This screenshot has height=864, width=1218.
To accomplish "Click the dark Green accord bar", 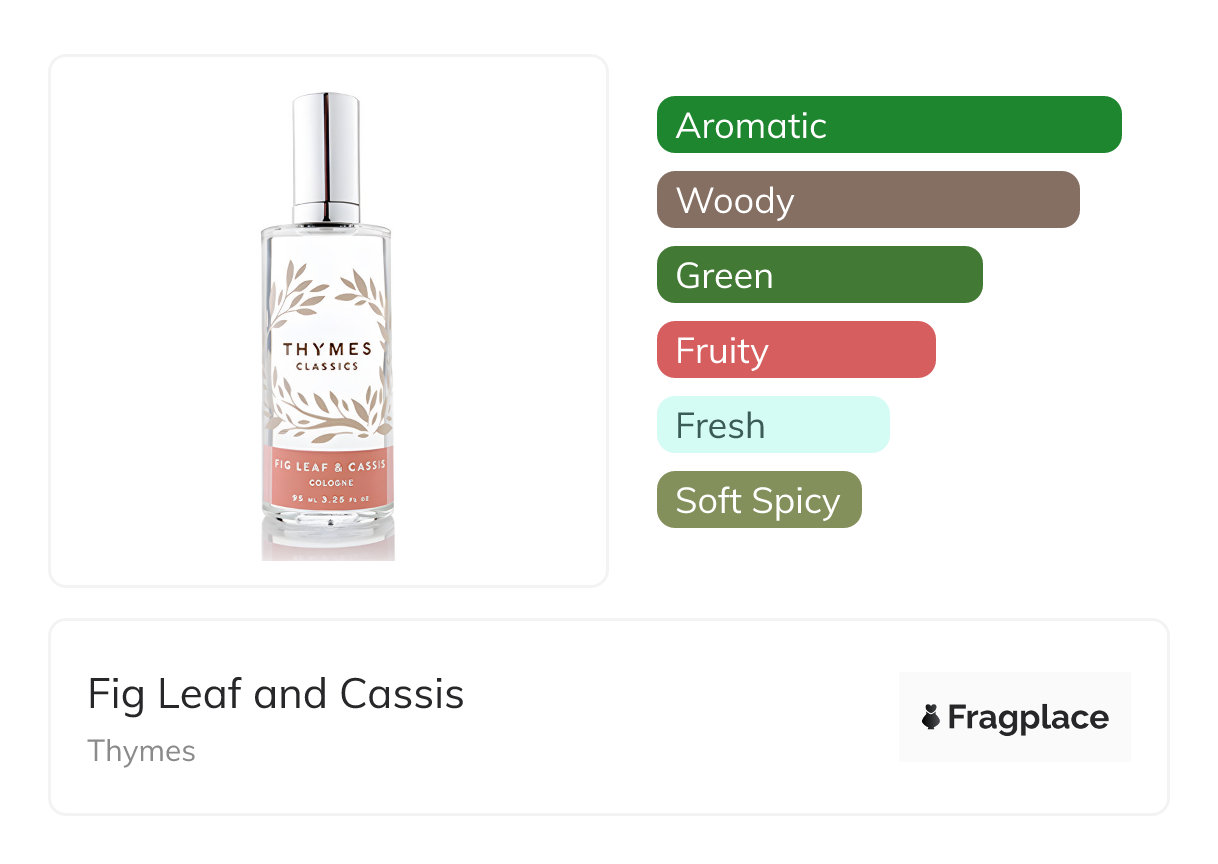I will pyautogui.click(x=819, y=275).
